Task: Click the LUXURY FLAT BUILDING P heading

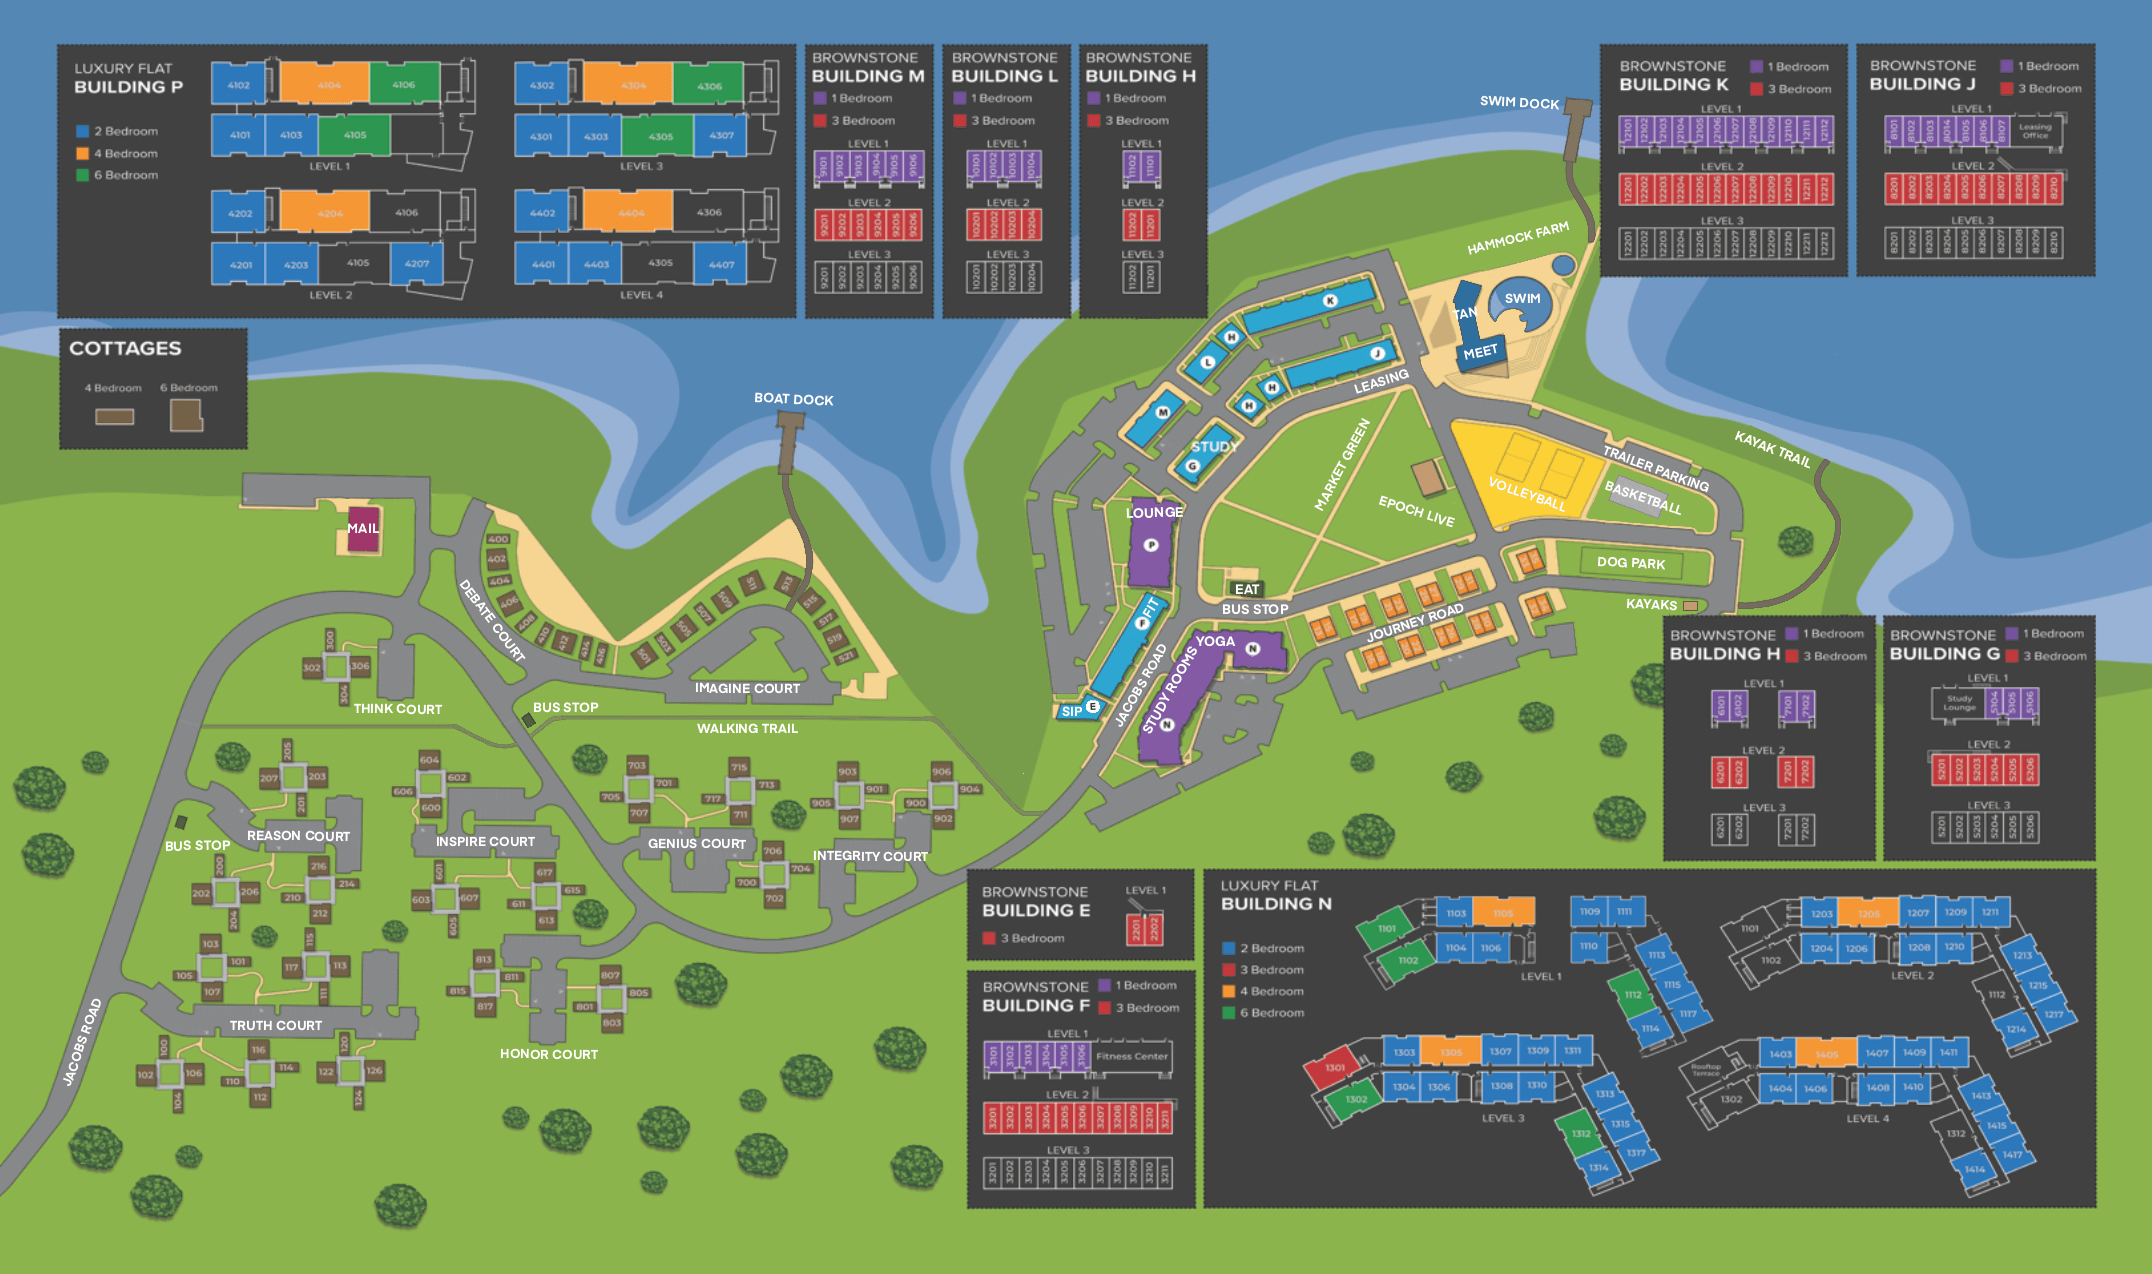Action: [128, 78]
